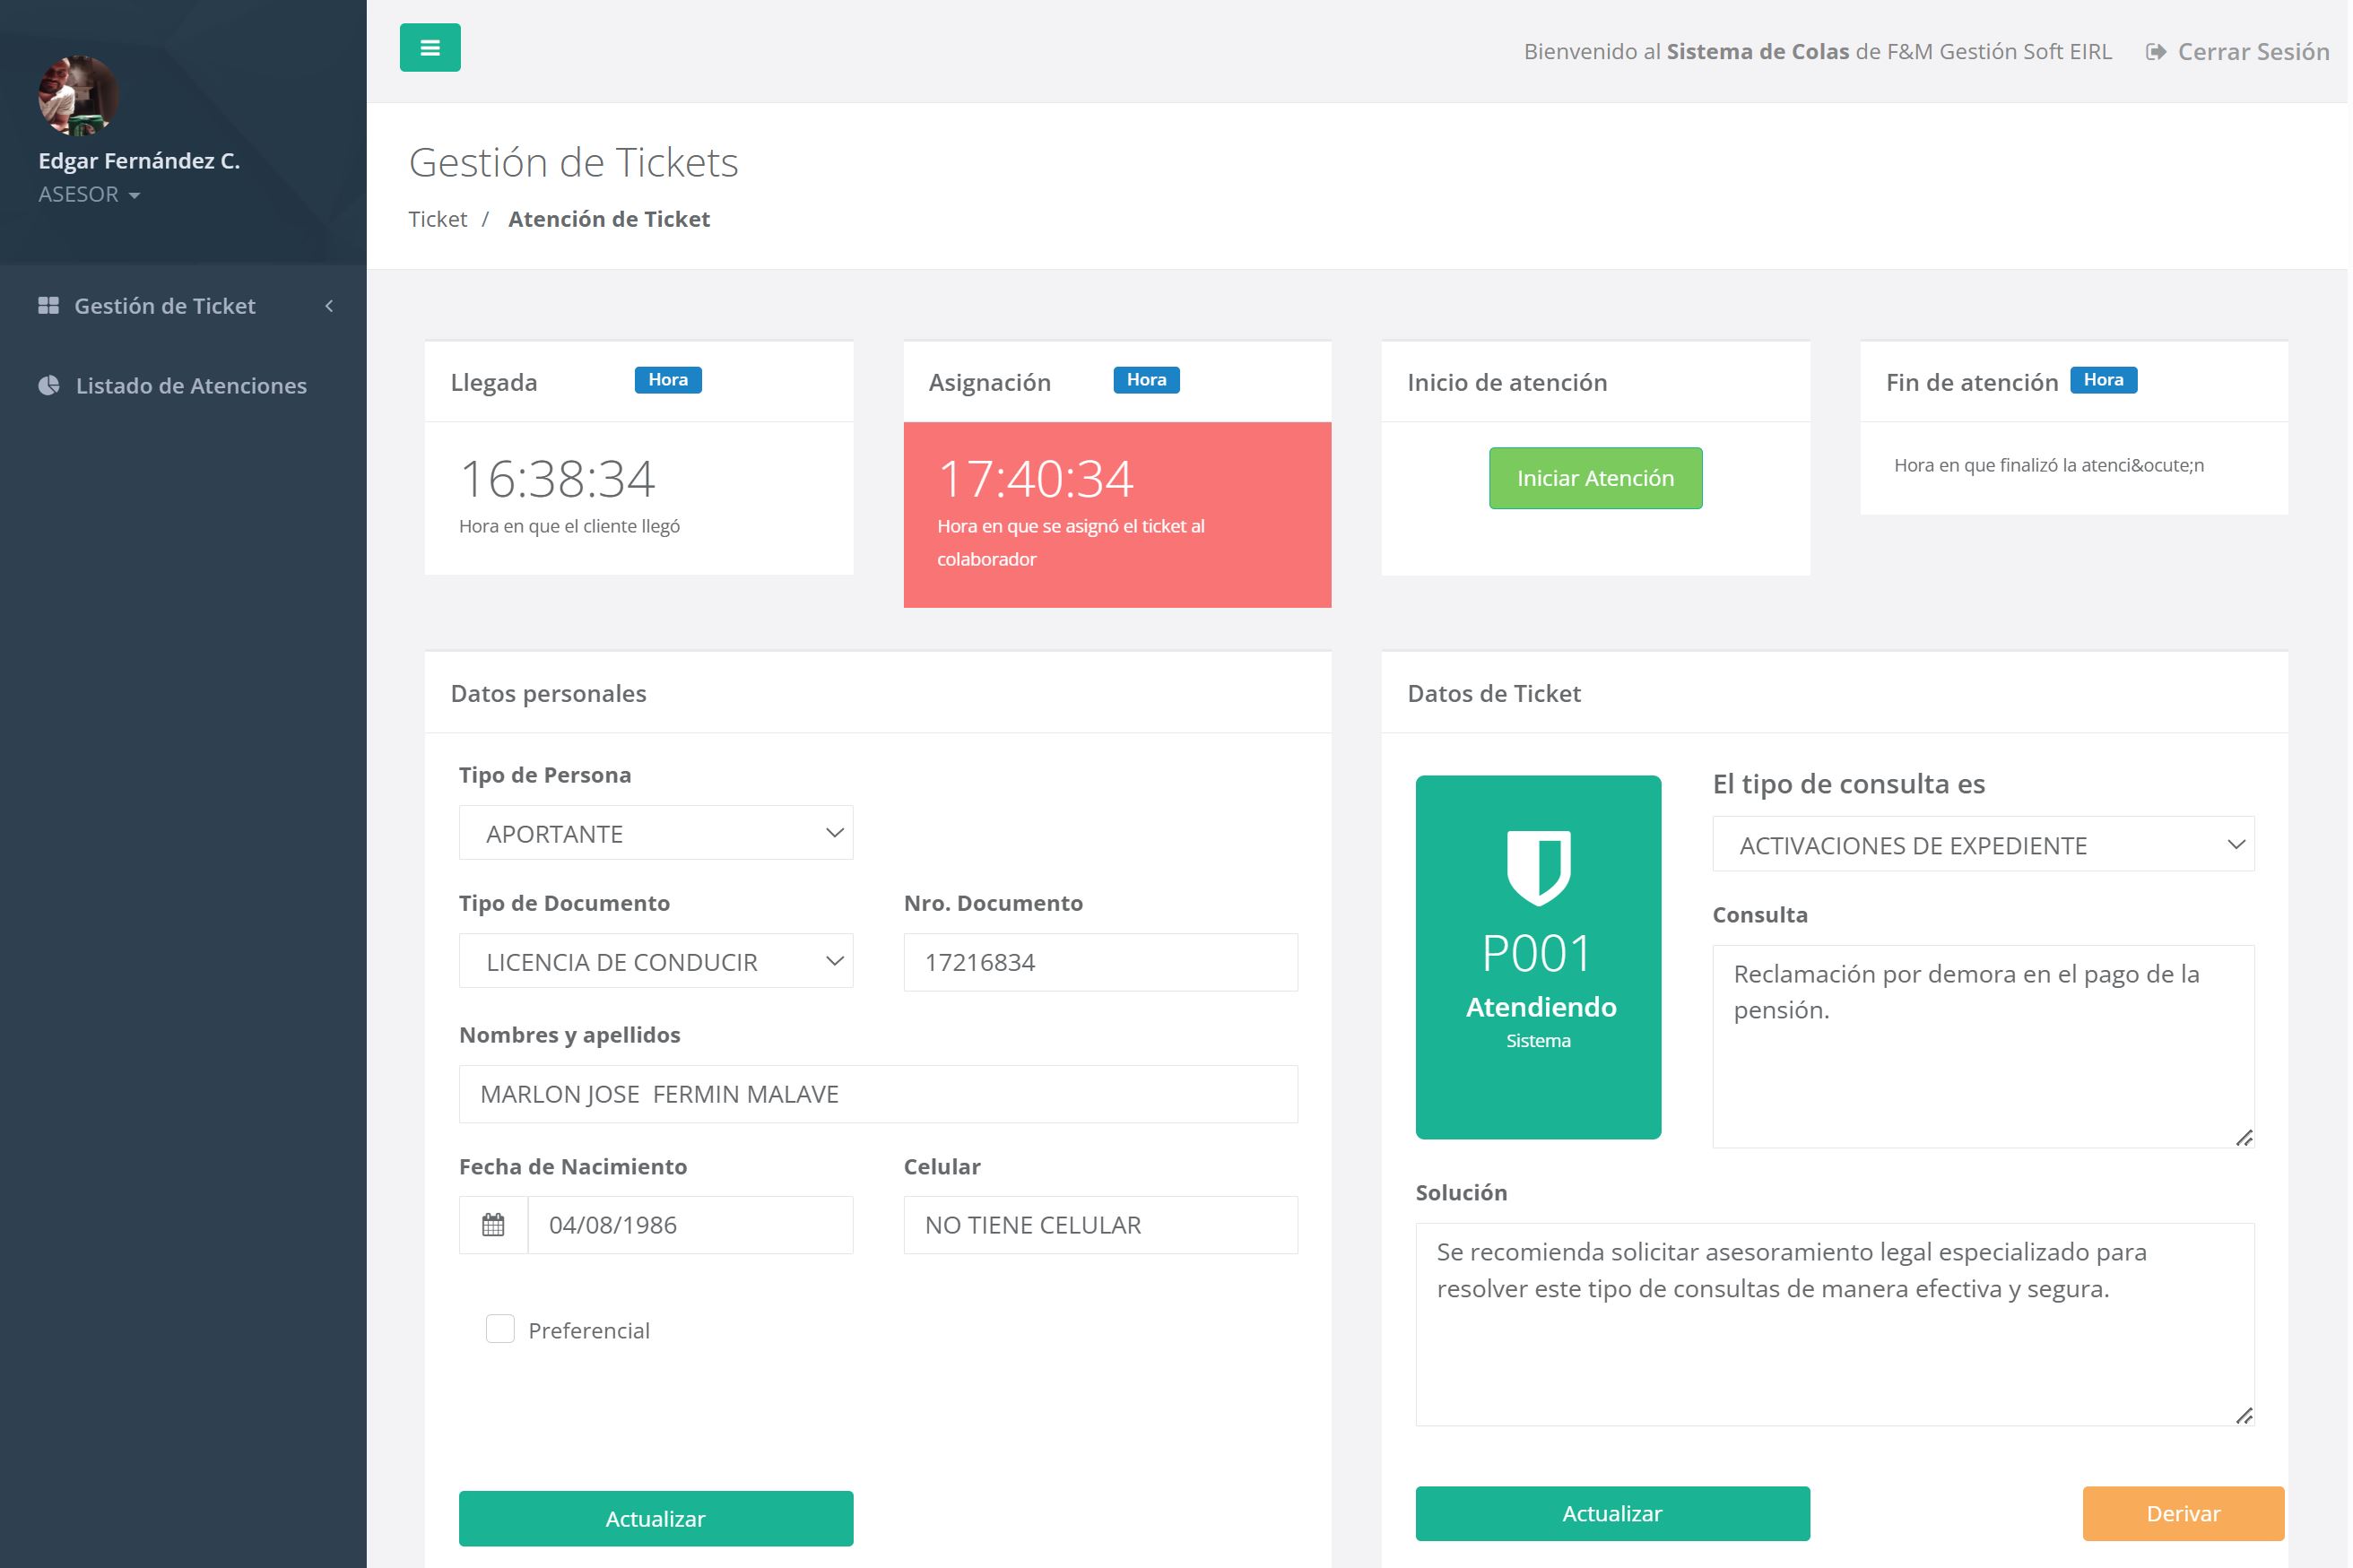Enable the Preferencial checkbox

[x=500, y=1329]
